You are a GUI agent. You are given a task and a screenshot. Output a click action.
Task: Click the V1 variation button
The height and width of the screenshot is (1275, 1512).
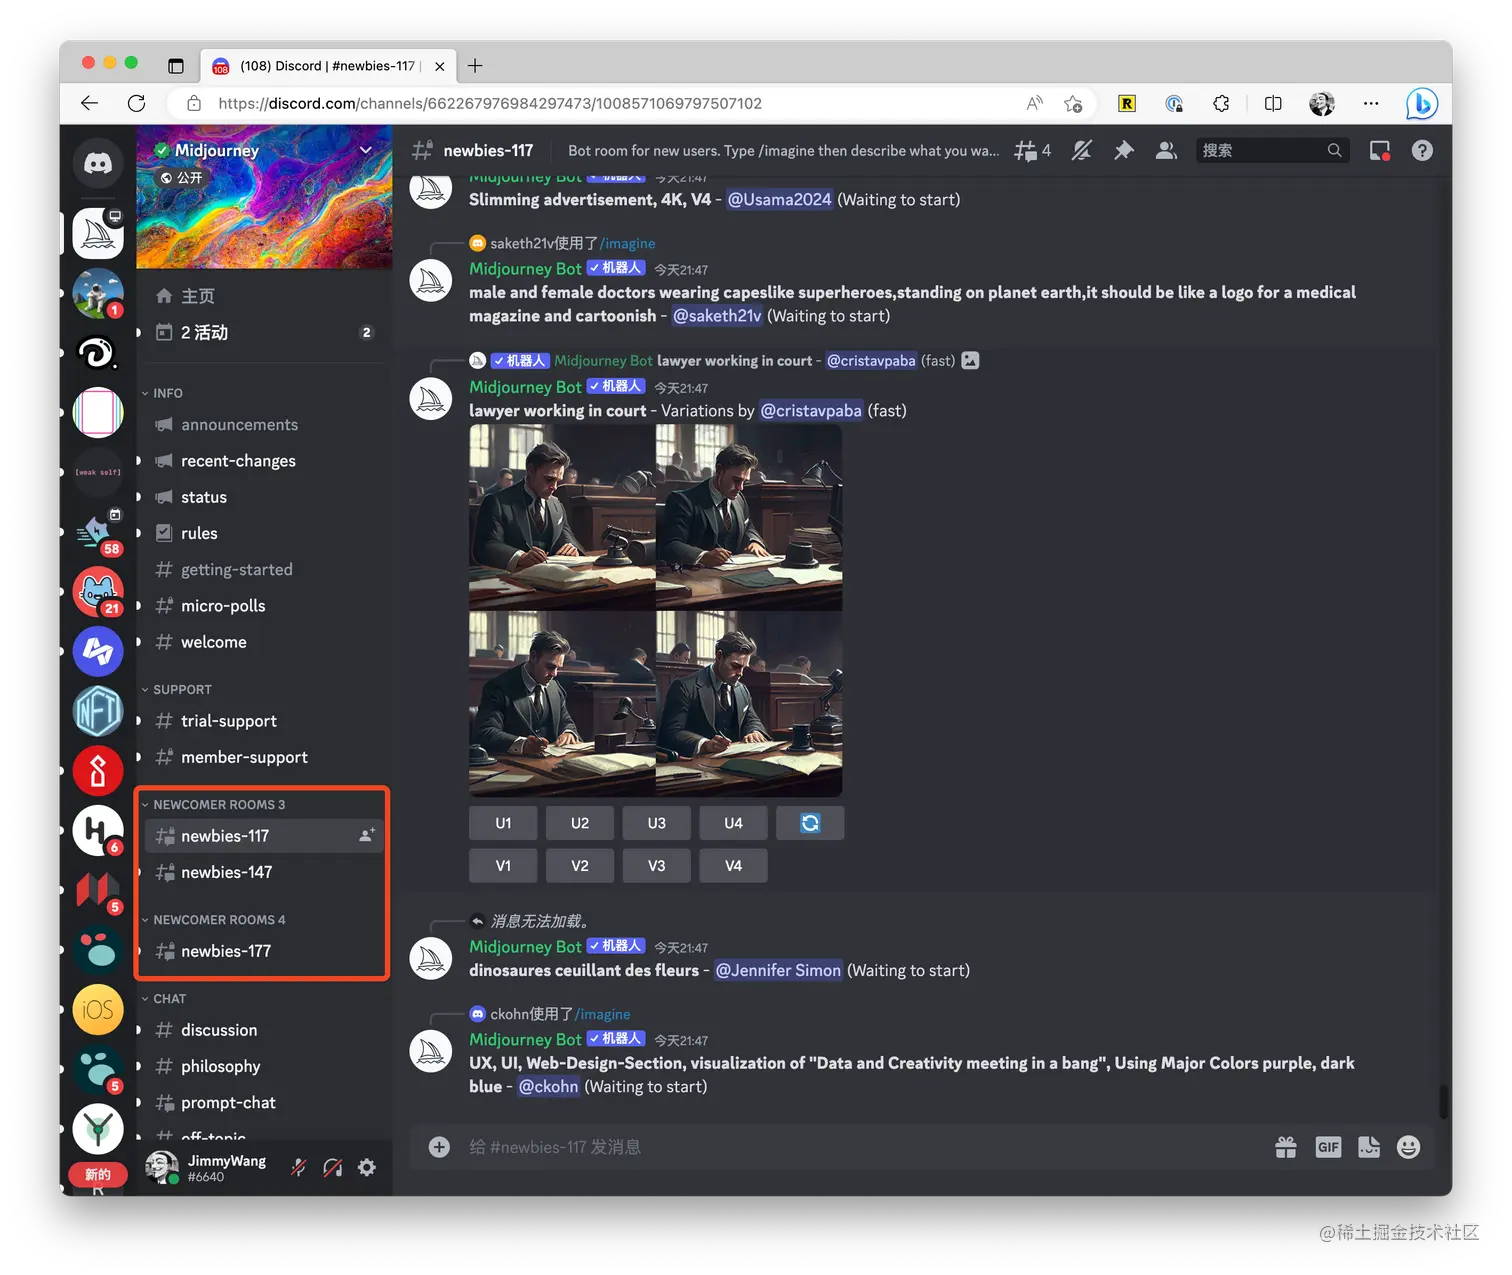tap(503, 865)
